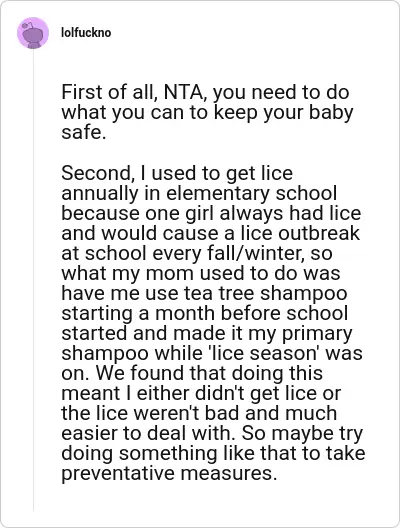This screenshot has height=528, width=400.
Task: Open the lolfuckno user profile
Action: tap(86, 33)
